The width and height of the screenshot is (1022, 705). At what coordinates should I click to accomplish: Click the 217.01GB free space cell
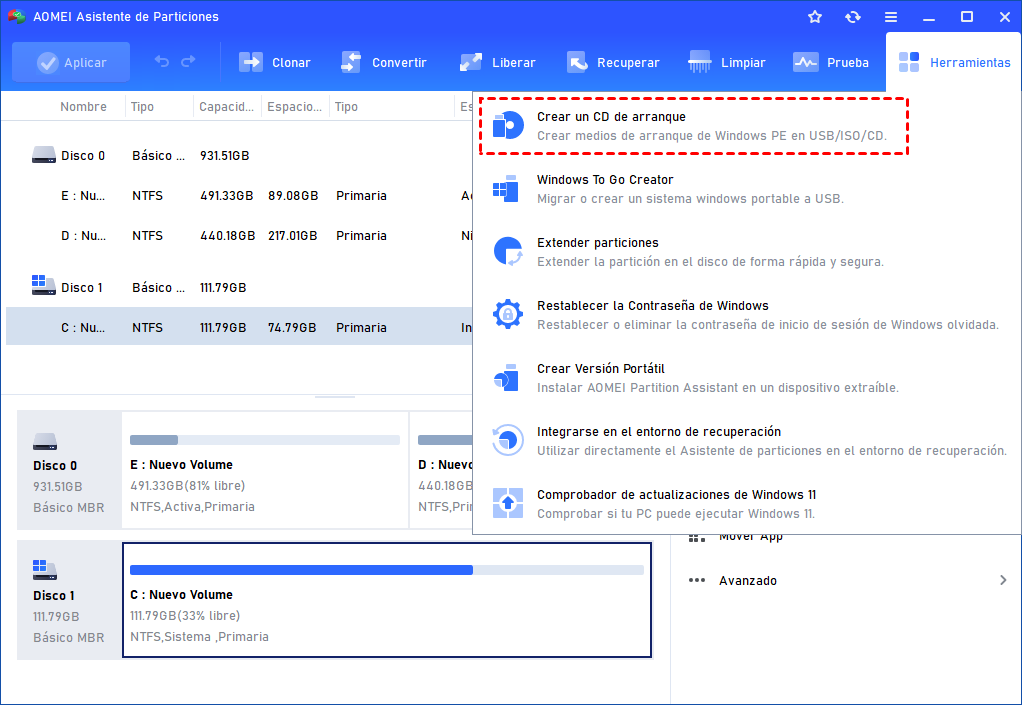[x=293, y=236]
